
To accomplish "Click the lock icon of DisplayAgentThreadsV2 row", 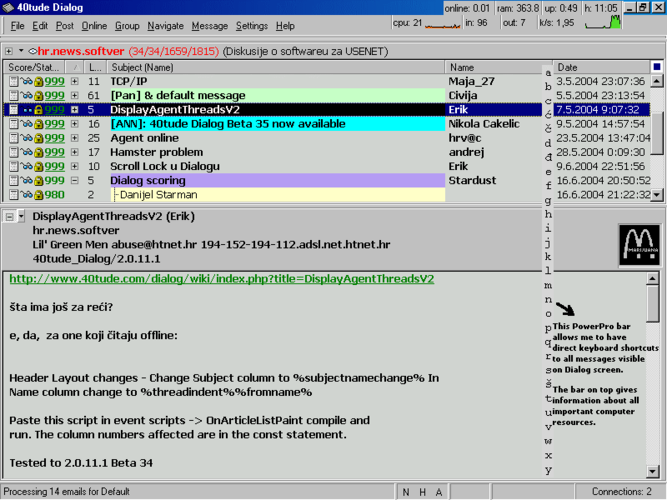I will pyautogui.click(x=39, y=110).
